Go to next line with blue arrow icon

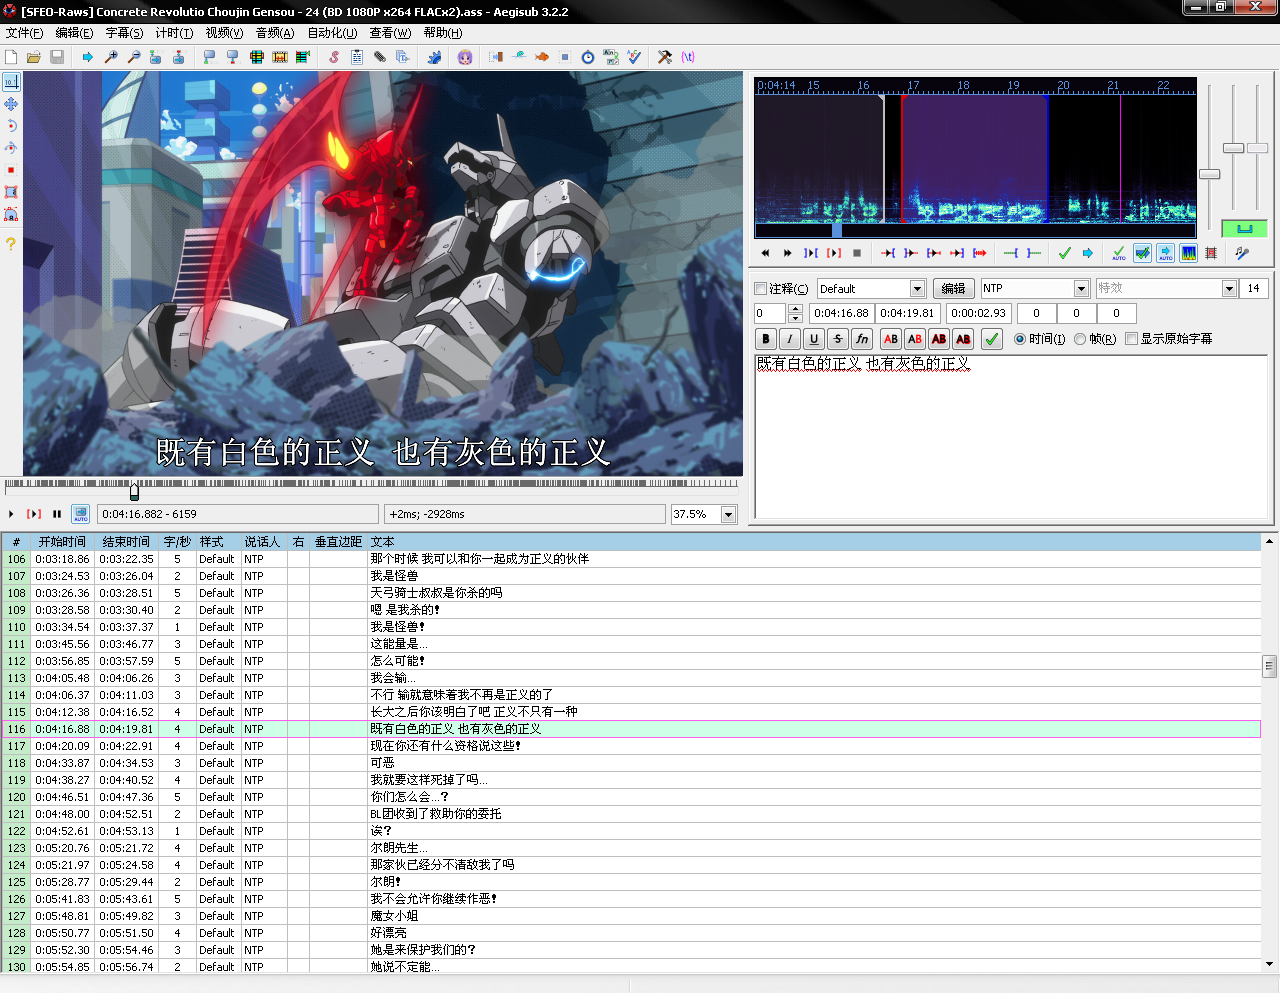coord(1088,253)
